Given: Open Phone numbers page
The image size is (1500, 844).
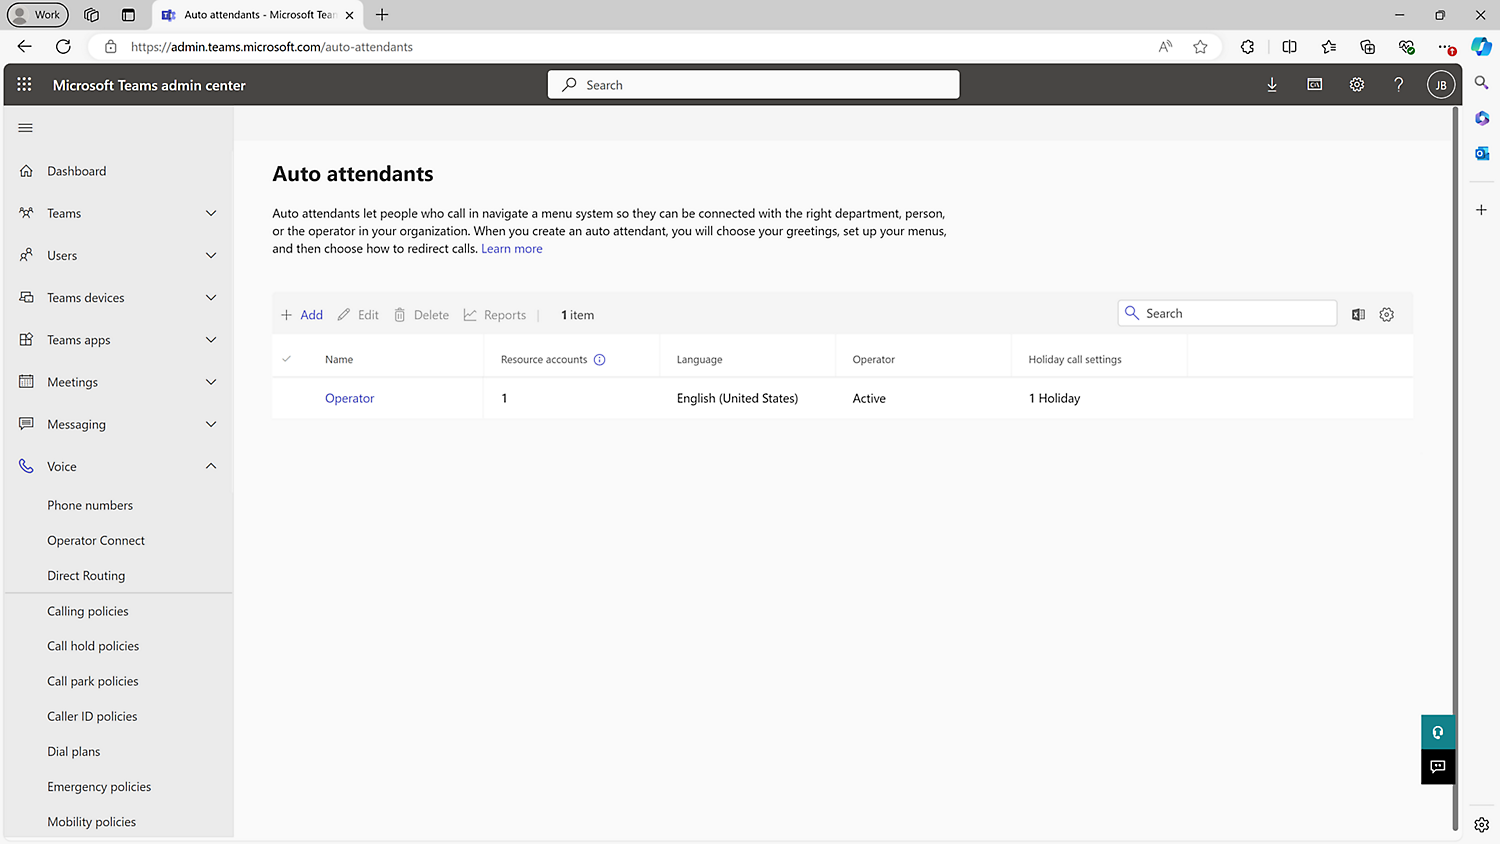Looking at the screenshot, I should coord(90,506).
